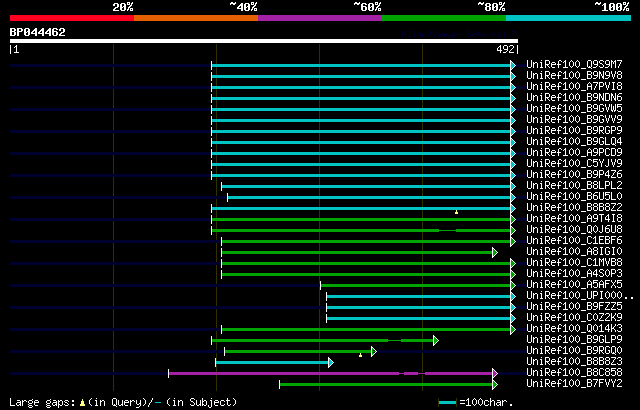Click the arrowhead ending the B9GLP9 bar
The image size is (640, 410).
(436, 340)
